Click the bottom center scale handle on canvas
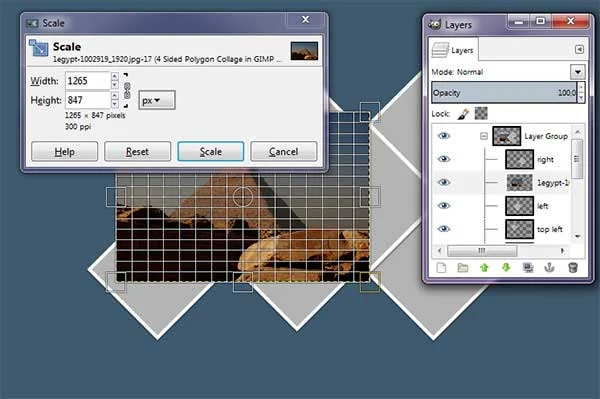 click(x=243, y=282)
